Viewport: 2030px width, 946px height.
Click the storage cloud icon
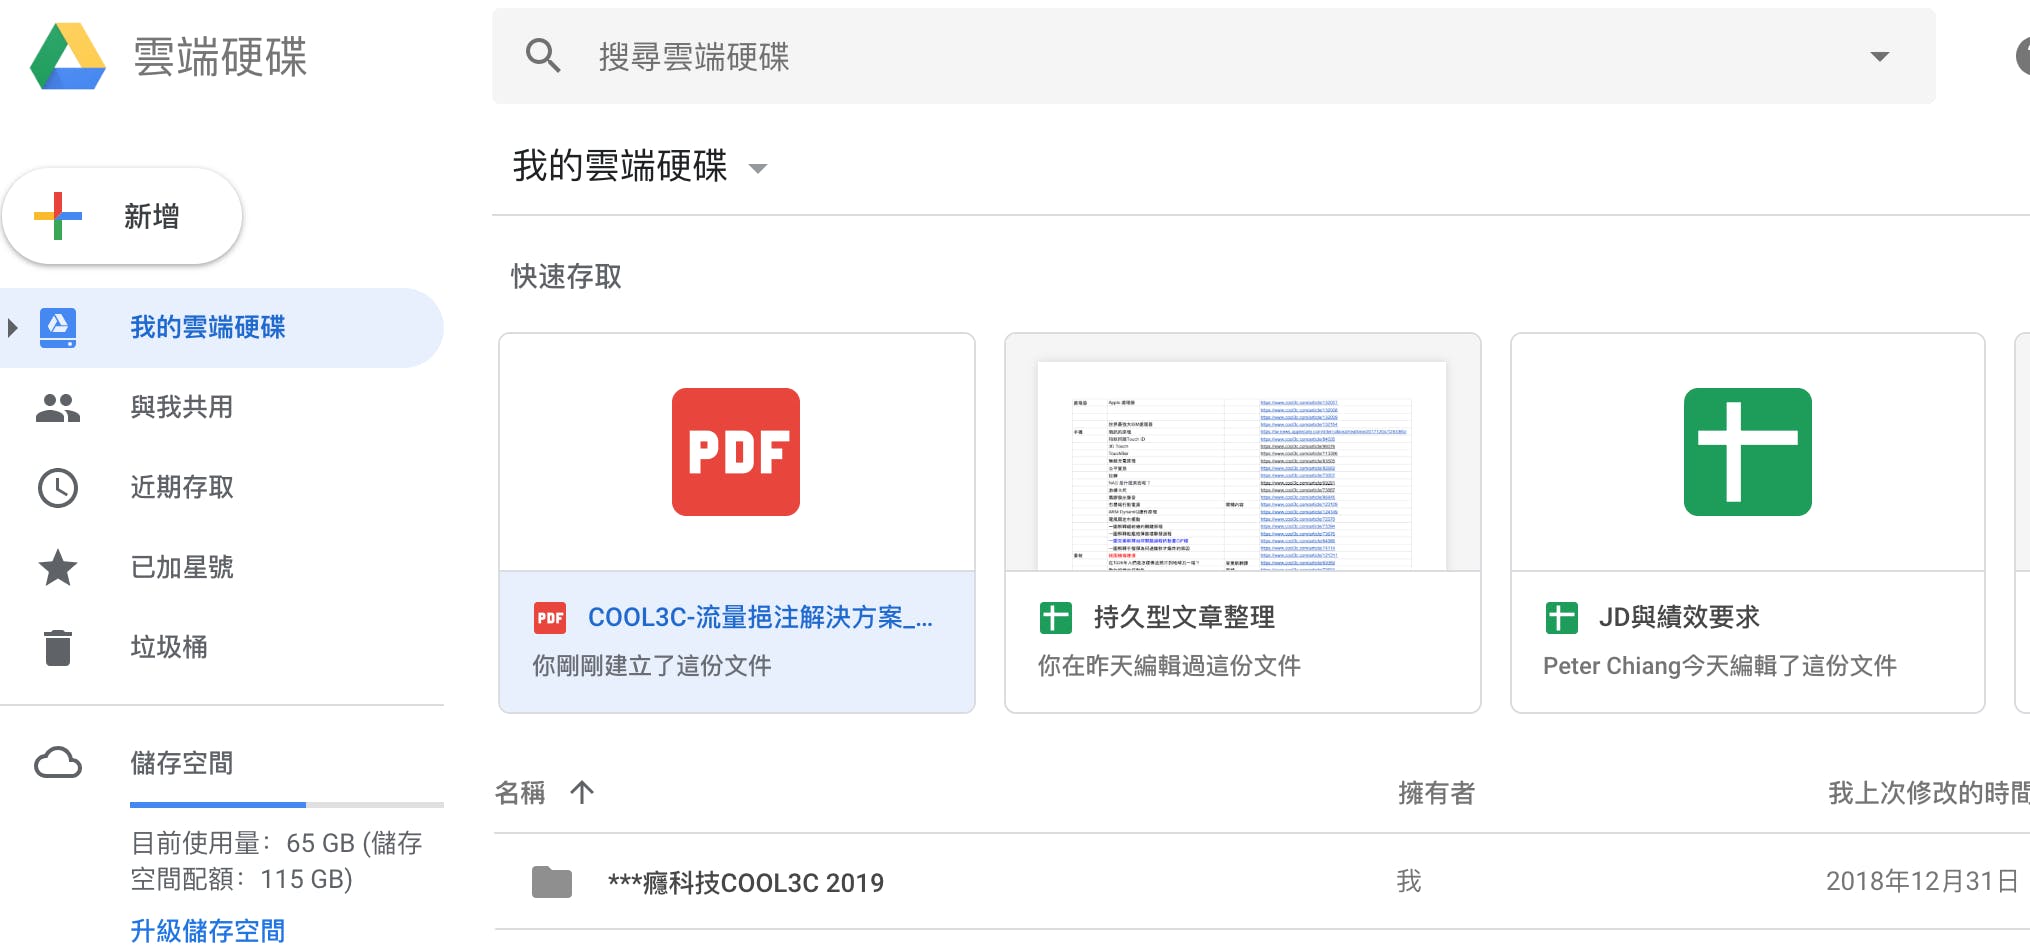click(58, 763)
